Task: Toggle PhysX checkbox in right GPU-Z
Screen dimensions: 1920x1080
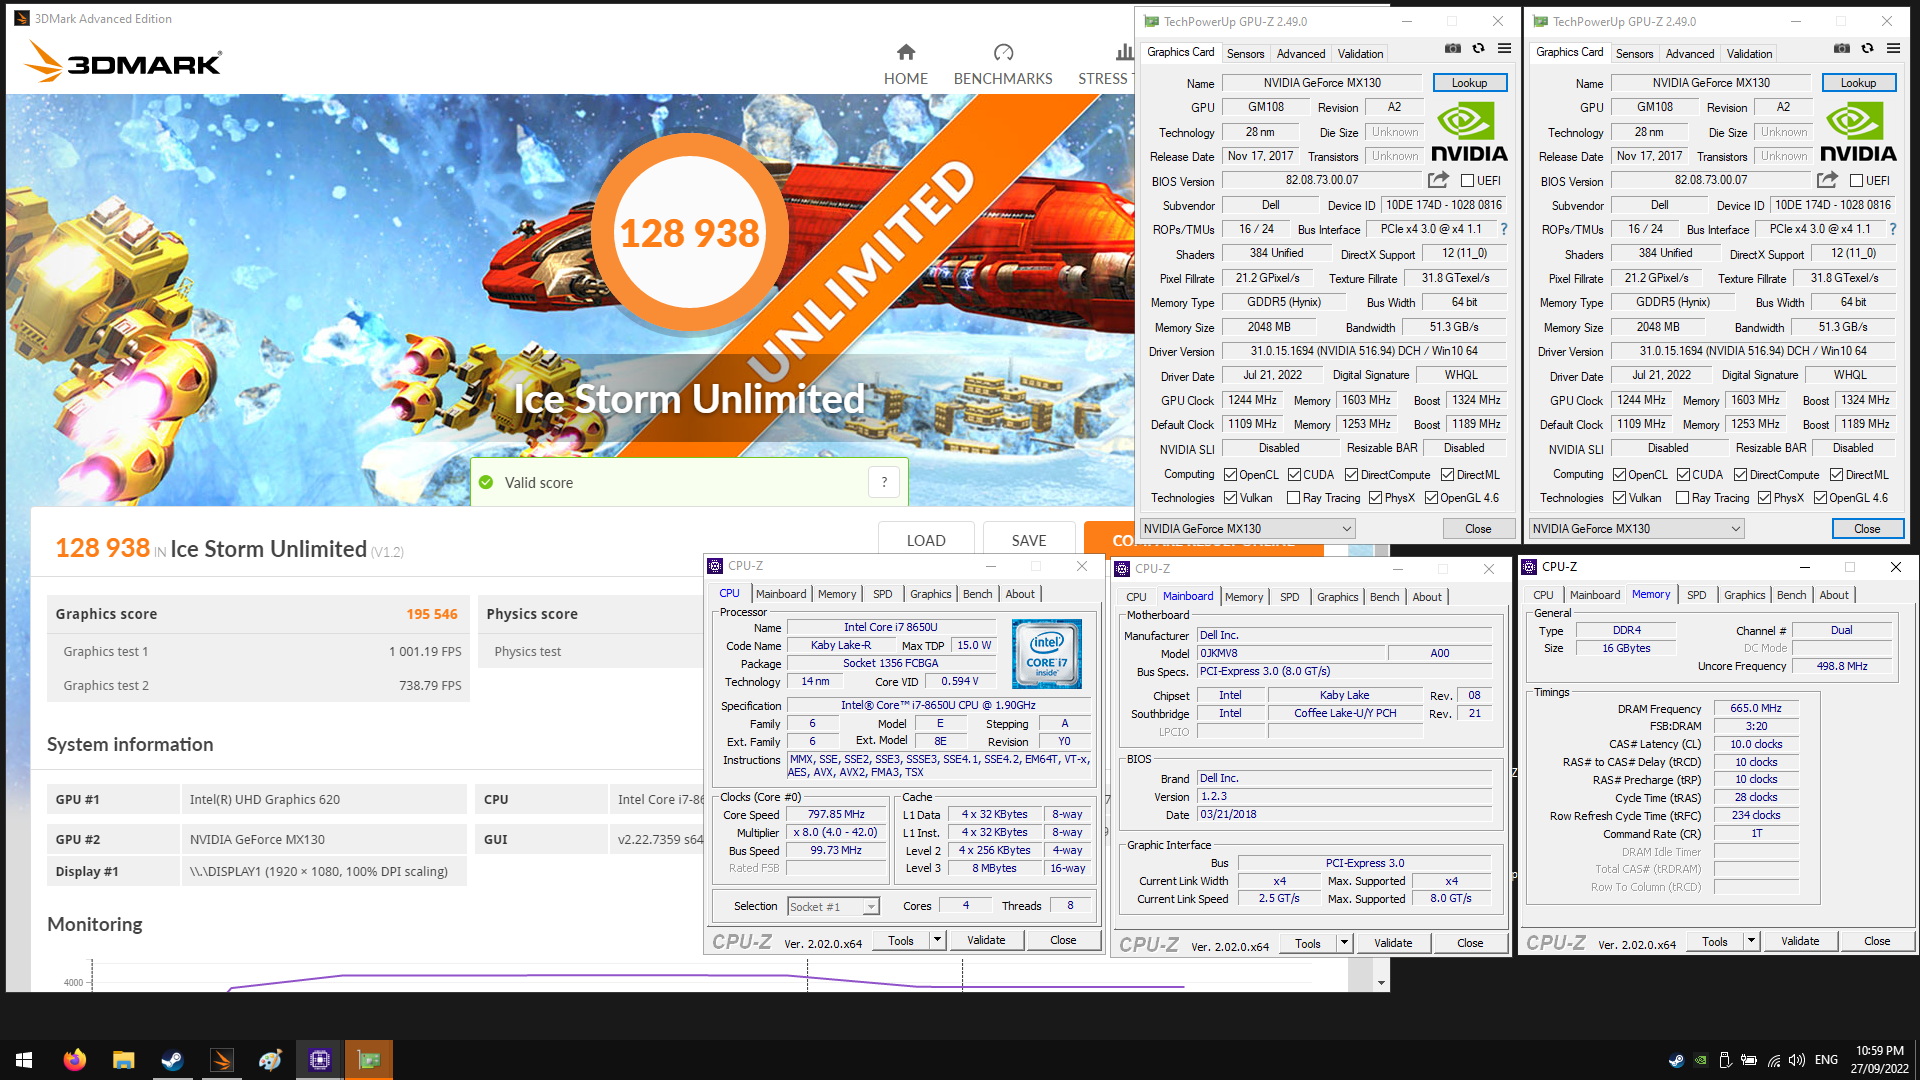Action: (x=1765, y=498)
